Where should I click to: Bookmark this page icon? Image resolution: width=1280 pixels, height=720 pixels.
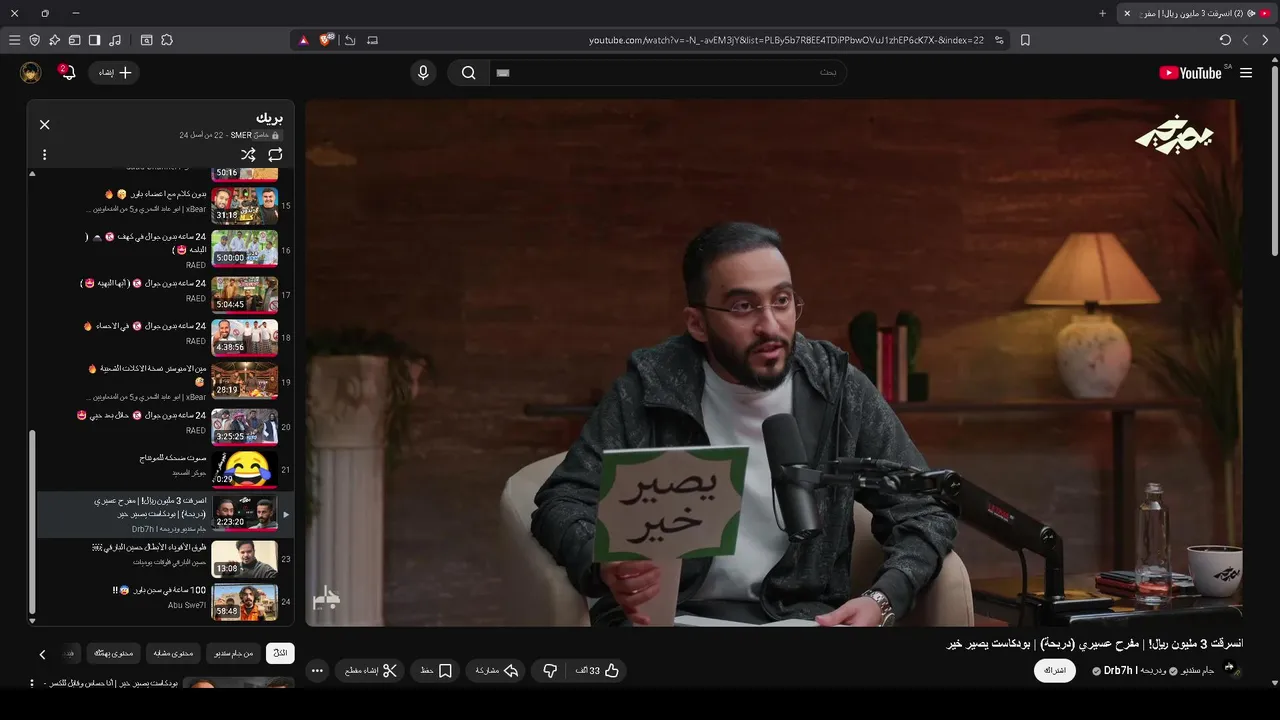click(x=1025, y=40)
